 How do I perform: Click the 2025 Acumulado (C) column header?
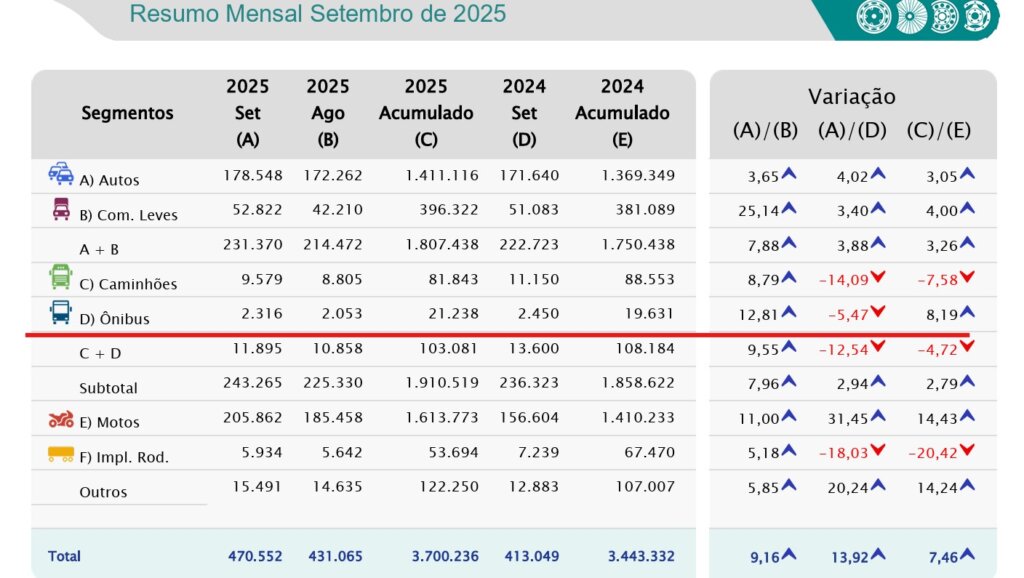click(x=426, y=113)
